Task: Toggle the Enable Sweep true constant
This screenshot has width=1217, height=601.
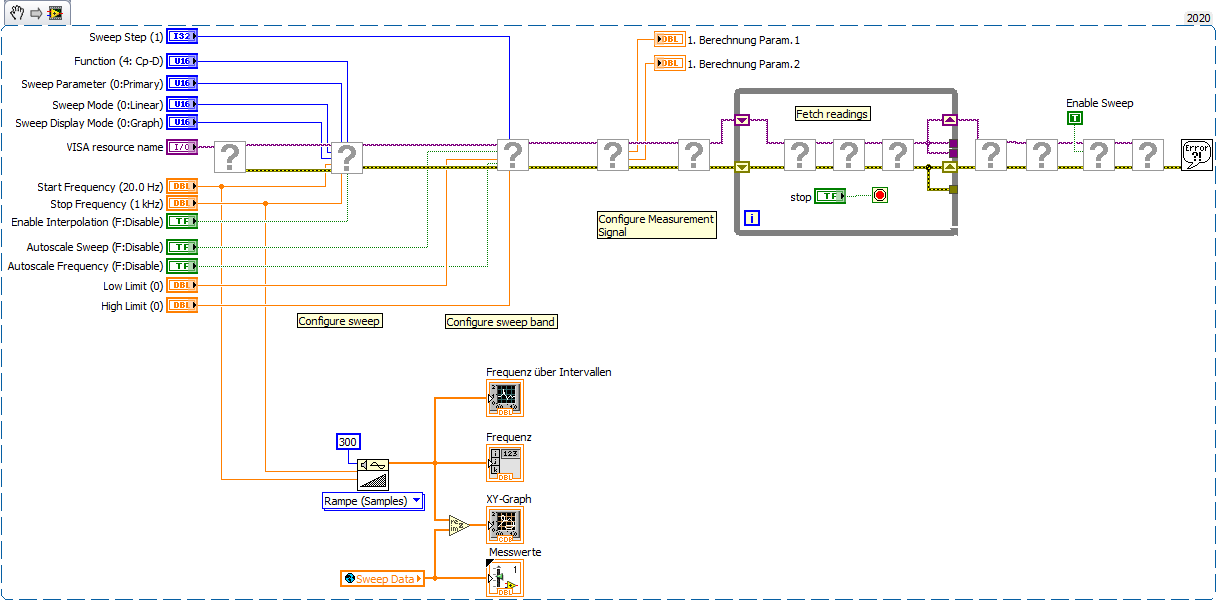Action: pos(1075,118)
